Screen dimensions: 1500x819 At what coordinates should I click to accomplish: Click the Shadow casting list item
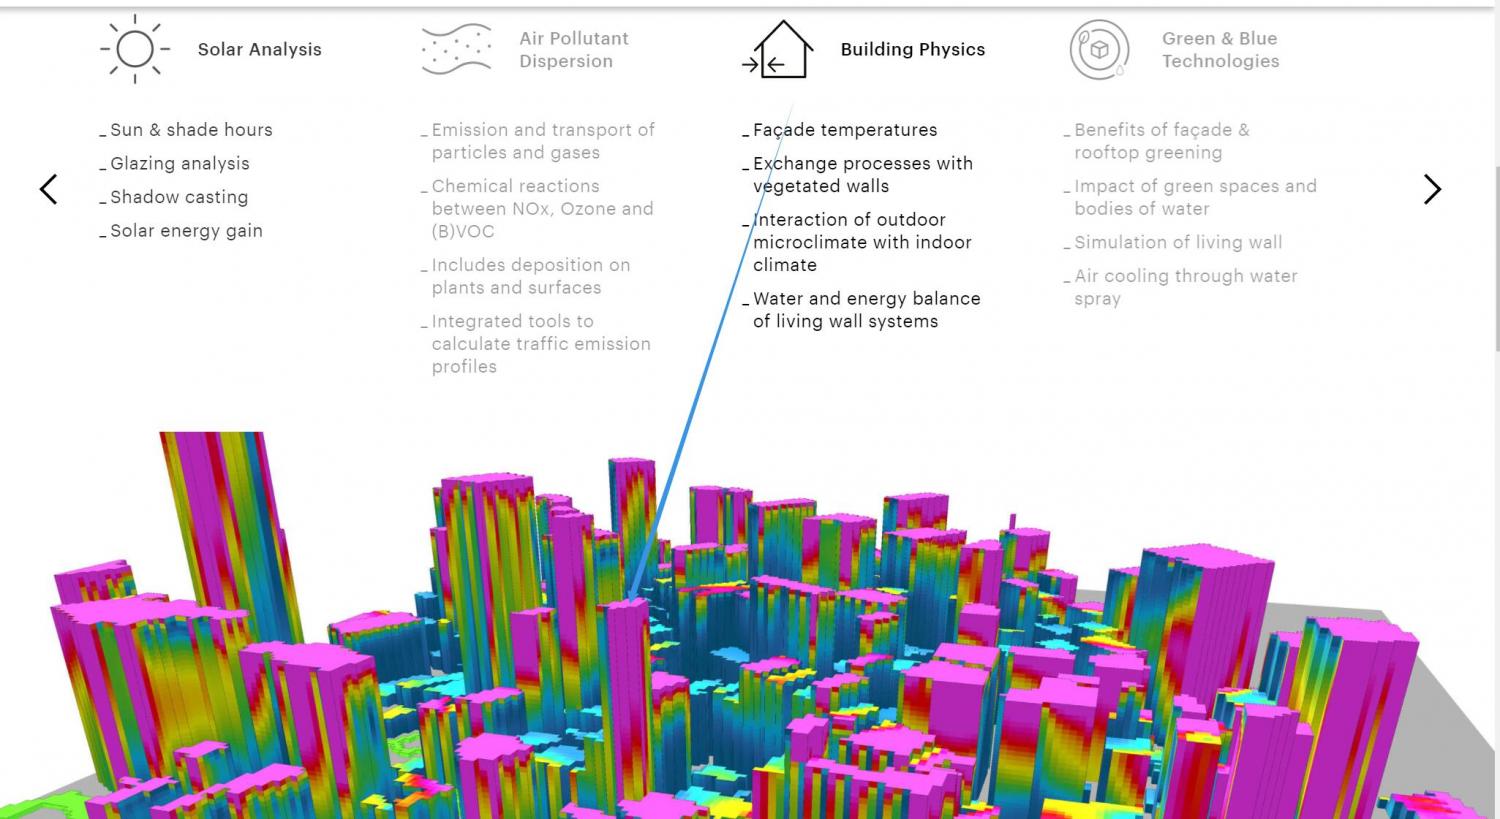[x=178, y=197]
